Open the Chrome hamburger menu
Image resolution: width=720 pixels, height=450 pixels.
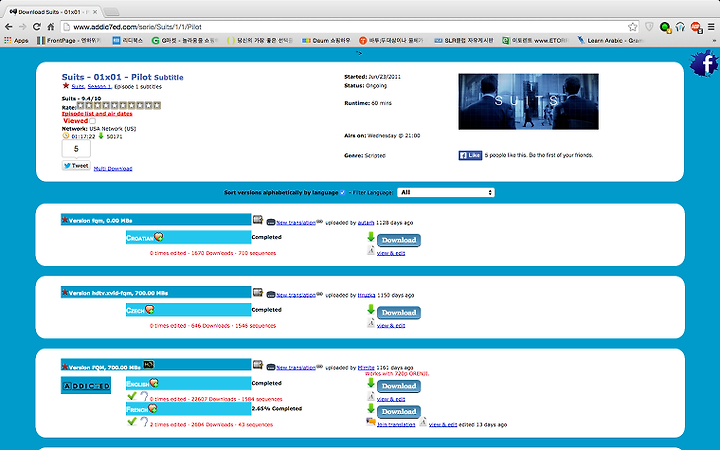pos(711,27)
